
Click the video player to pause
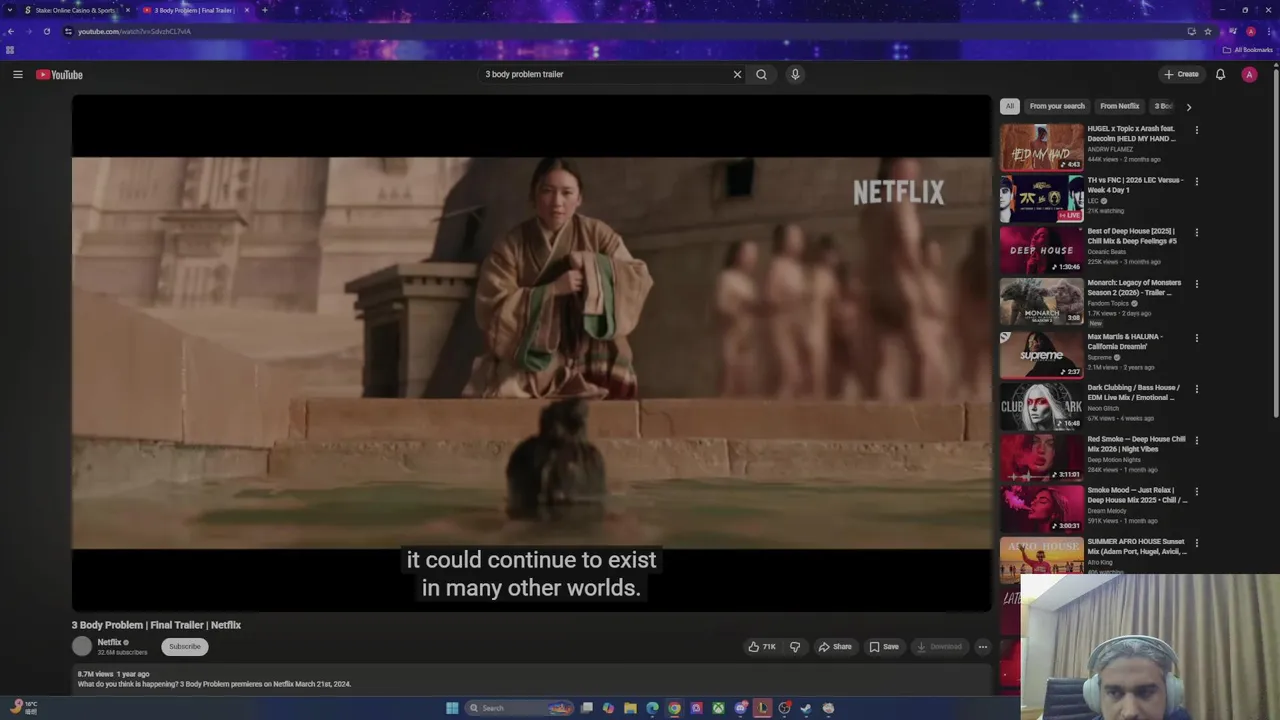pos(531,352)
